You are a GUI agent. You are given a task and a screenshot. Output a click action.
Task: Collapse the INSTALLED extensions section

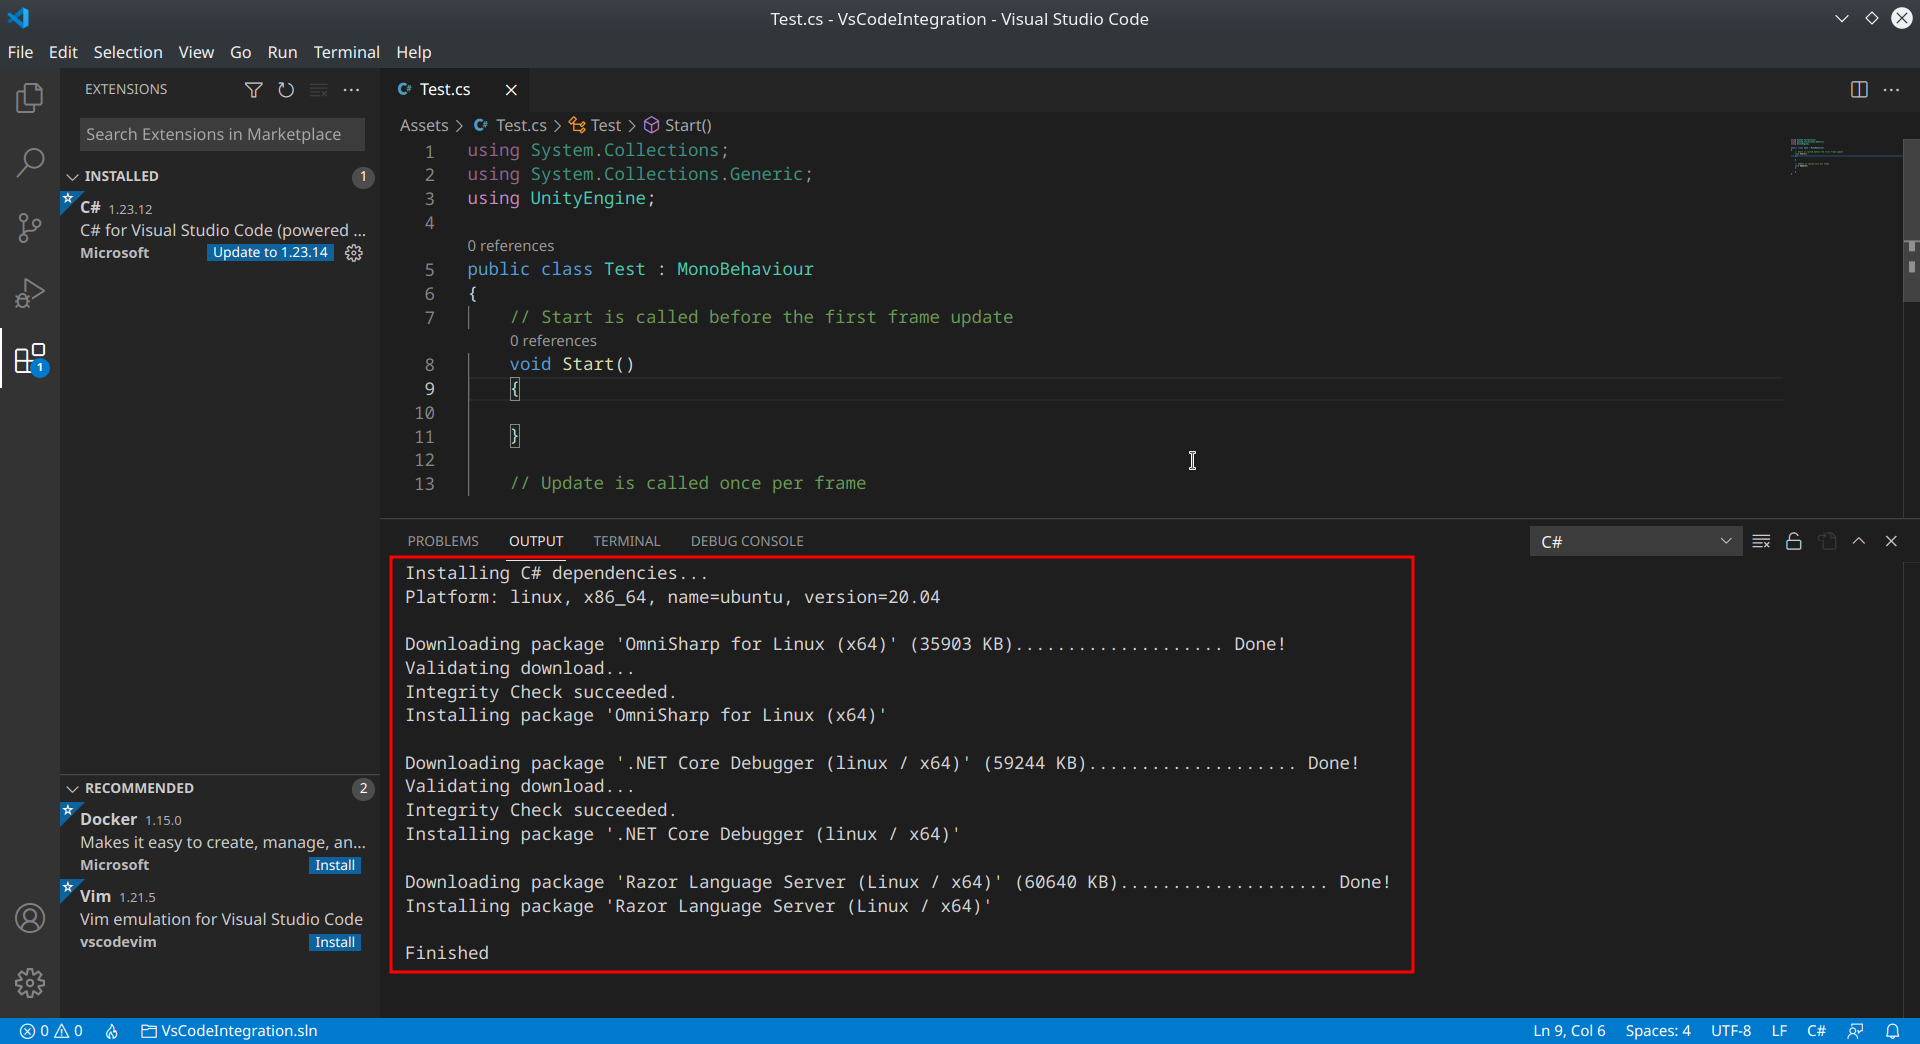[x=72, y=176]
